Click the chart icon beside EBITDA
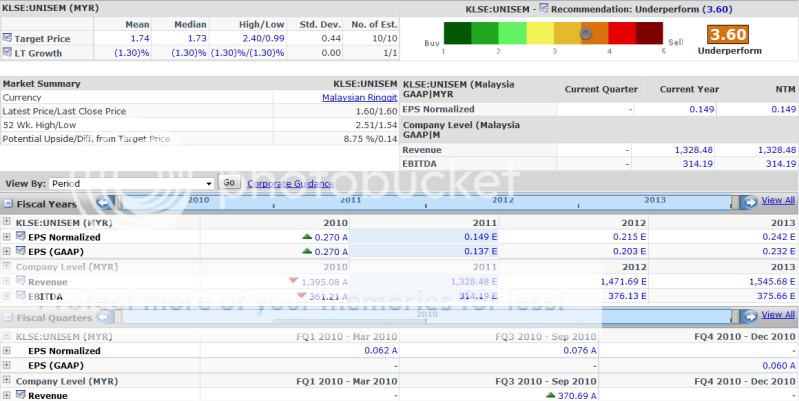 [20, 296]
